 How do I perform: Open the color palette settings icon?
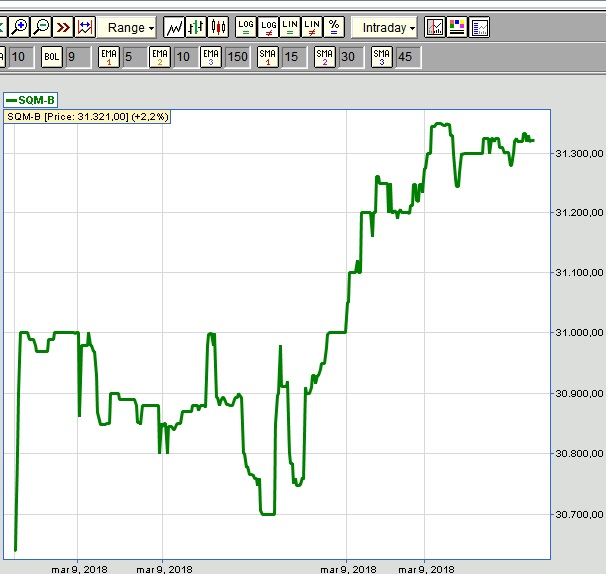tap(457, 27)
